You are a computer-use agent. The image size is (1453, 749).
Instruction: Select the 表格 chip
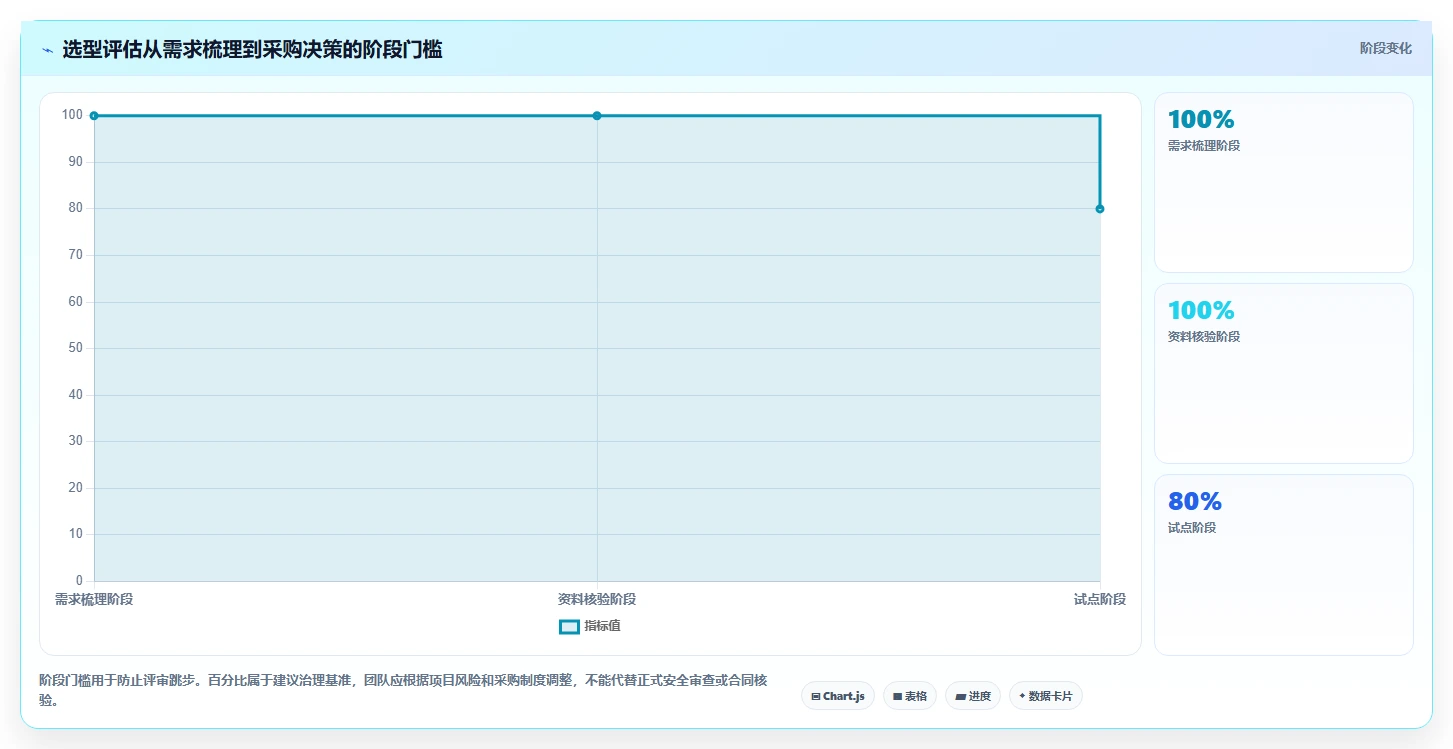[910, 696]
